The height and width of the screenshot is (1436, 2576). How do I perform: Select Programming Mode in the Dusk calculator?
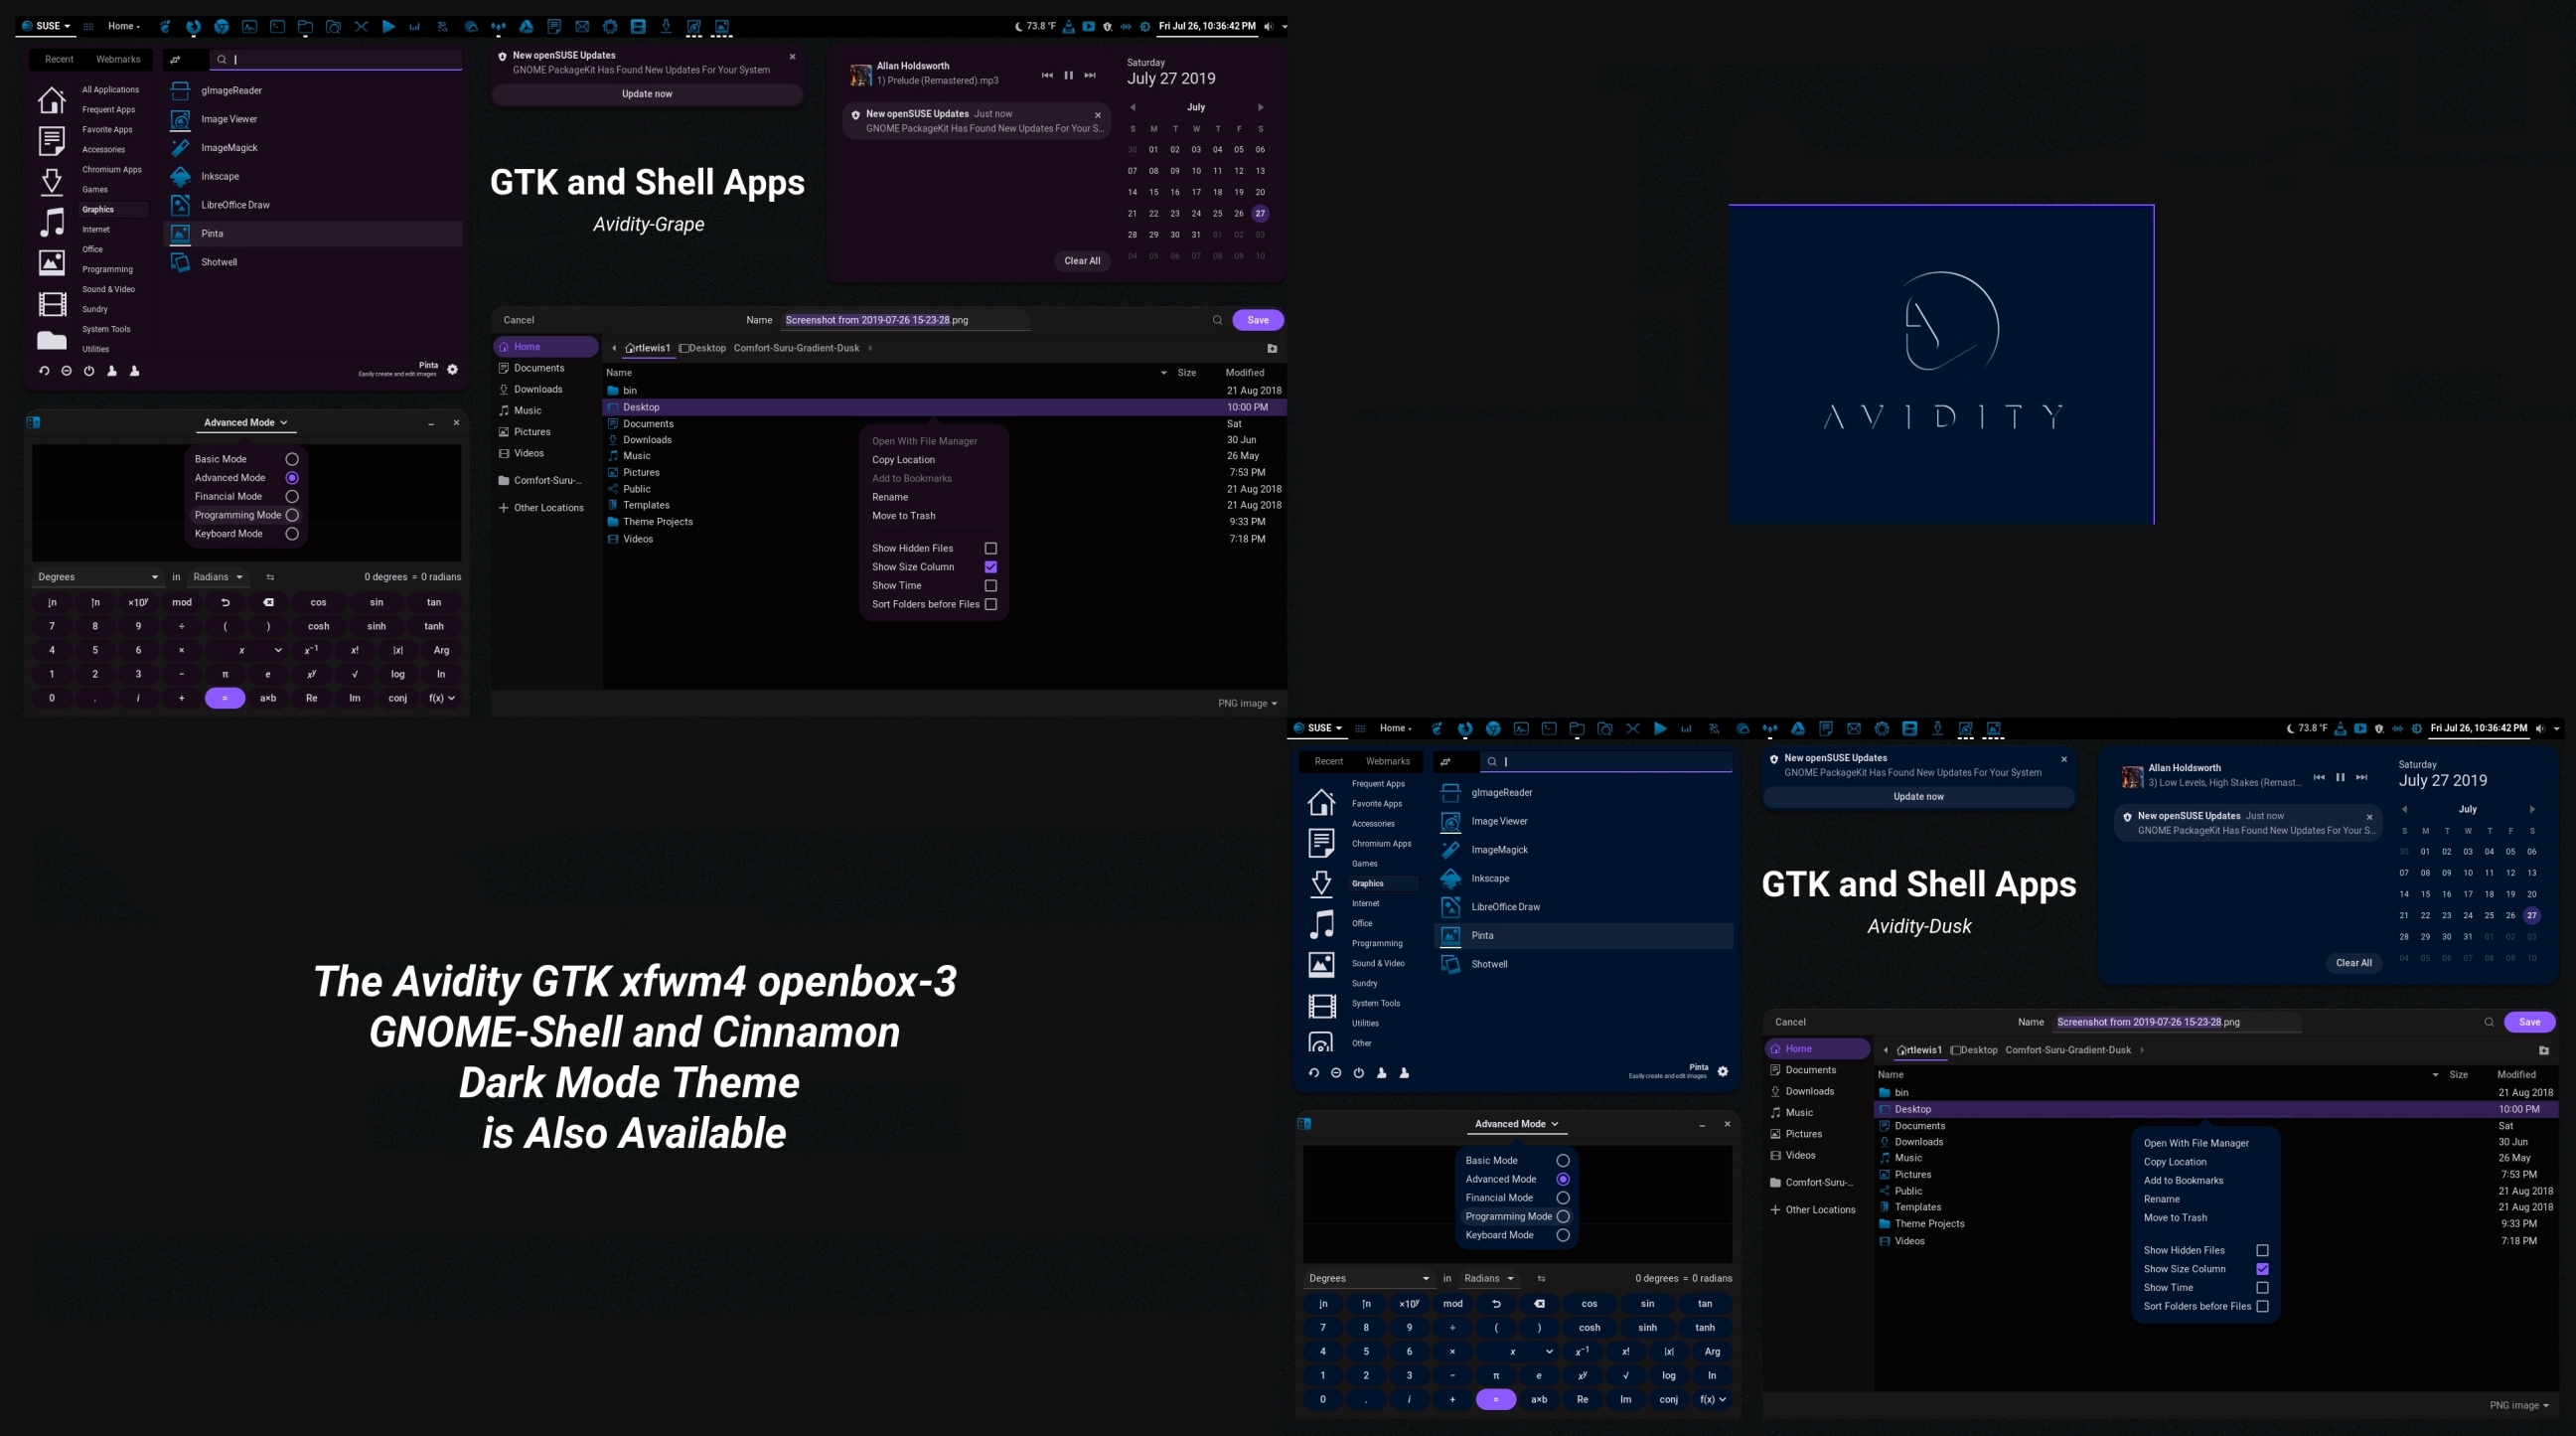[x=1563, y=1216]
